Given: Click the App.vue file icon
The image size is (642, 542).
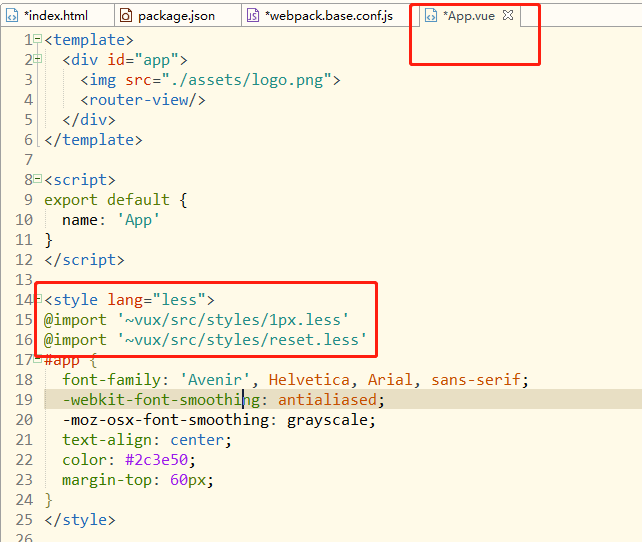Looking at the screenshot, I should 431,16.
